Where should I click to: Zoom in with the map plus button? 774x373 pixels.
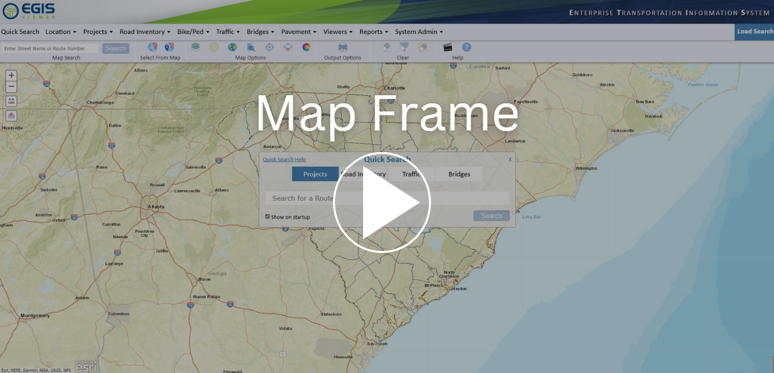click(x=11, y=75)
